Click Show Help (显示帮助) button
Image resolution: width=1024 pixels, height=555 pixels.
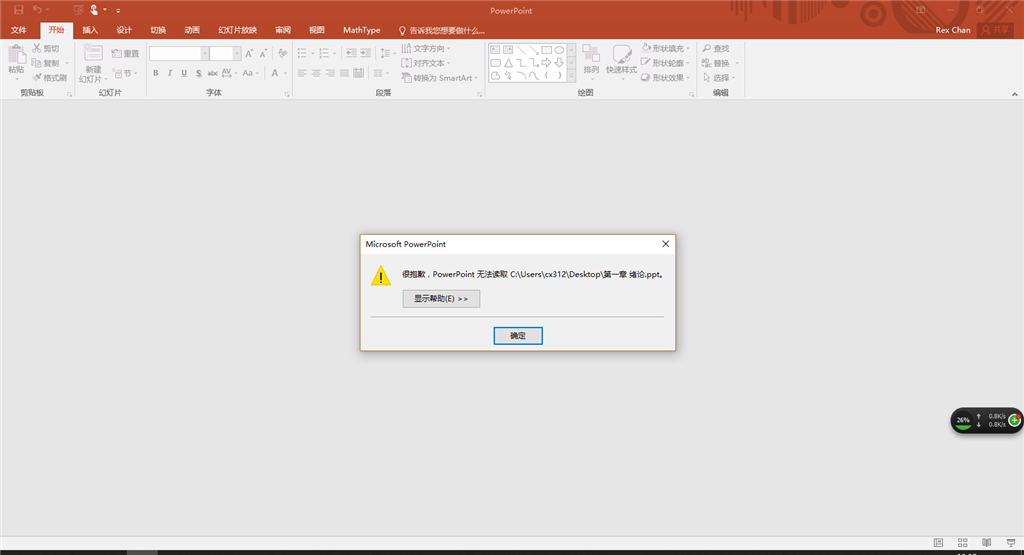441,298
